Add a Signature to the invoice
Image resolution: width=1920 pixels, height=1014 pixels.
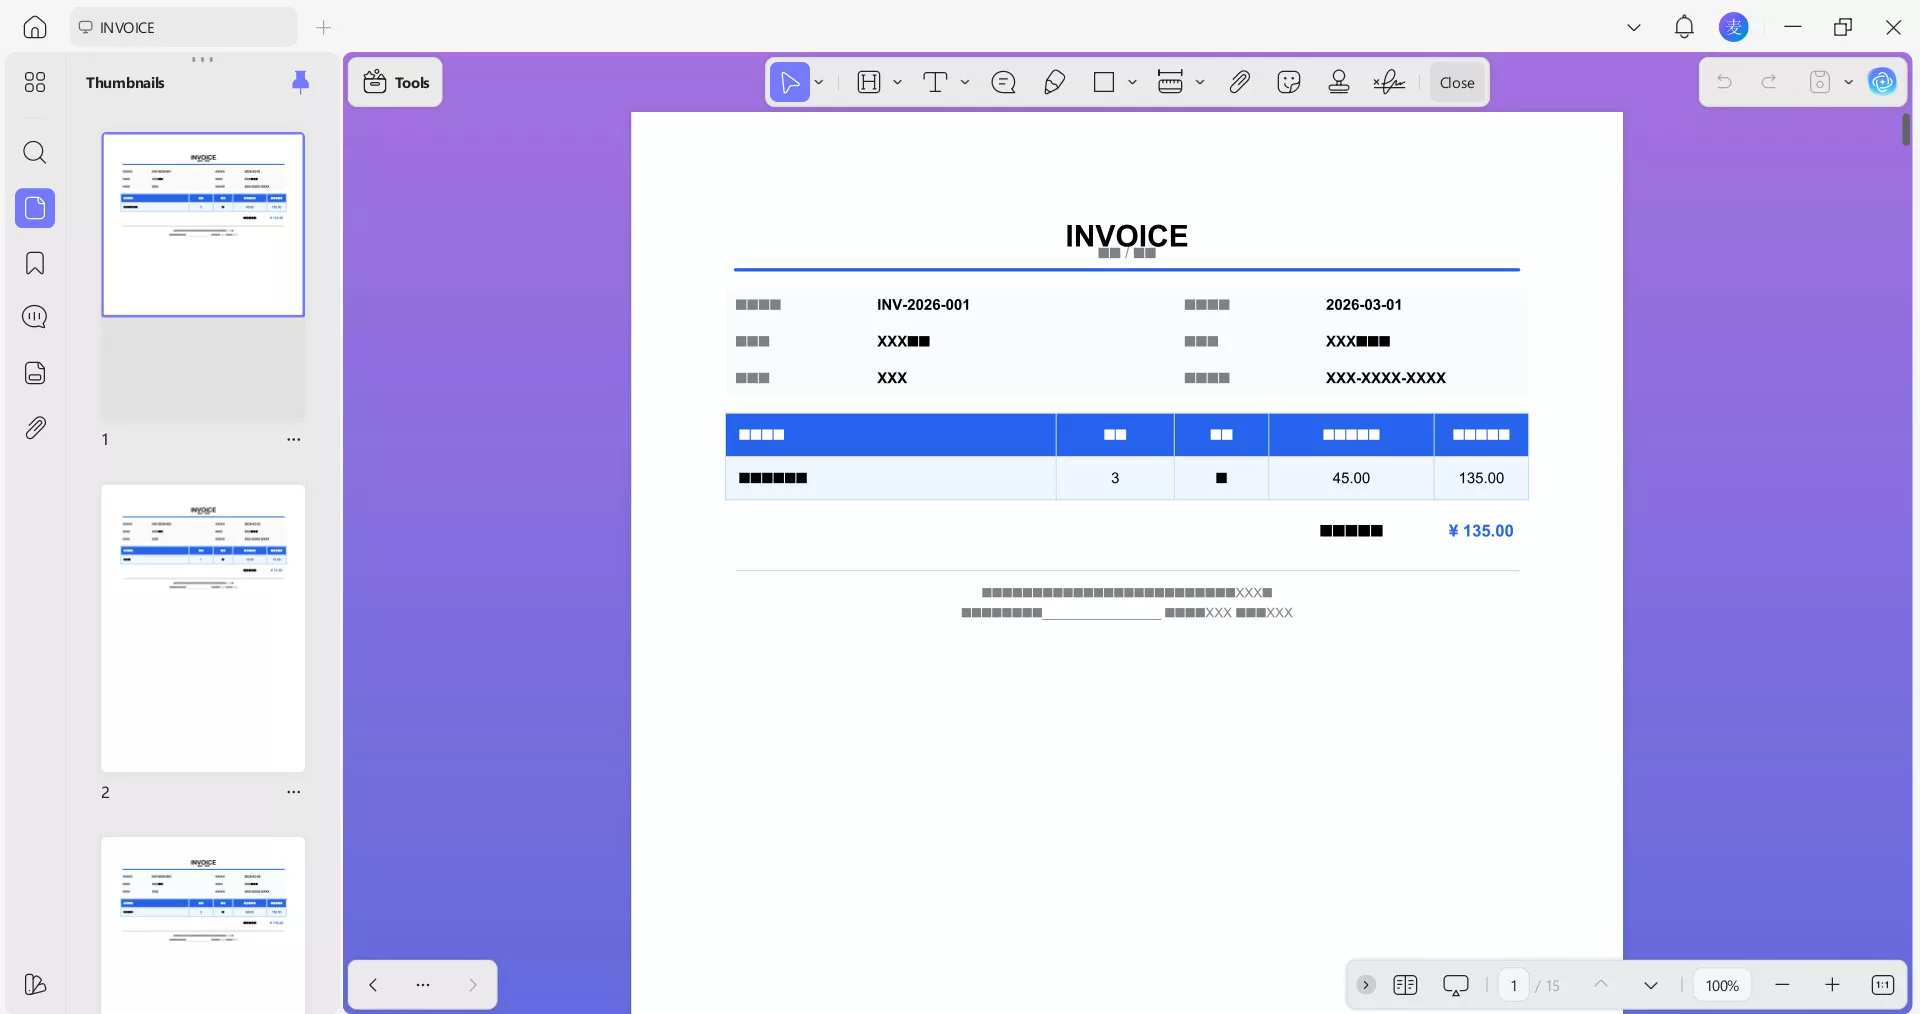(1389, 82)
